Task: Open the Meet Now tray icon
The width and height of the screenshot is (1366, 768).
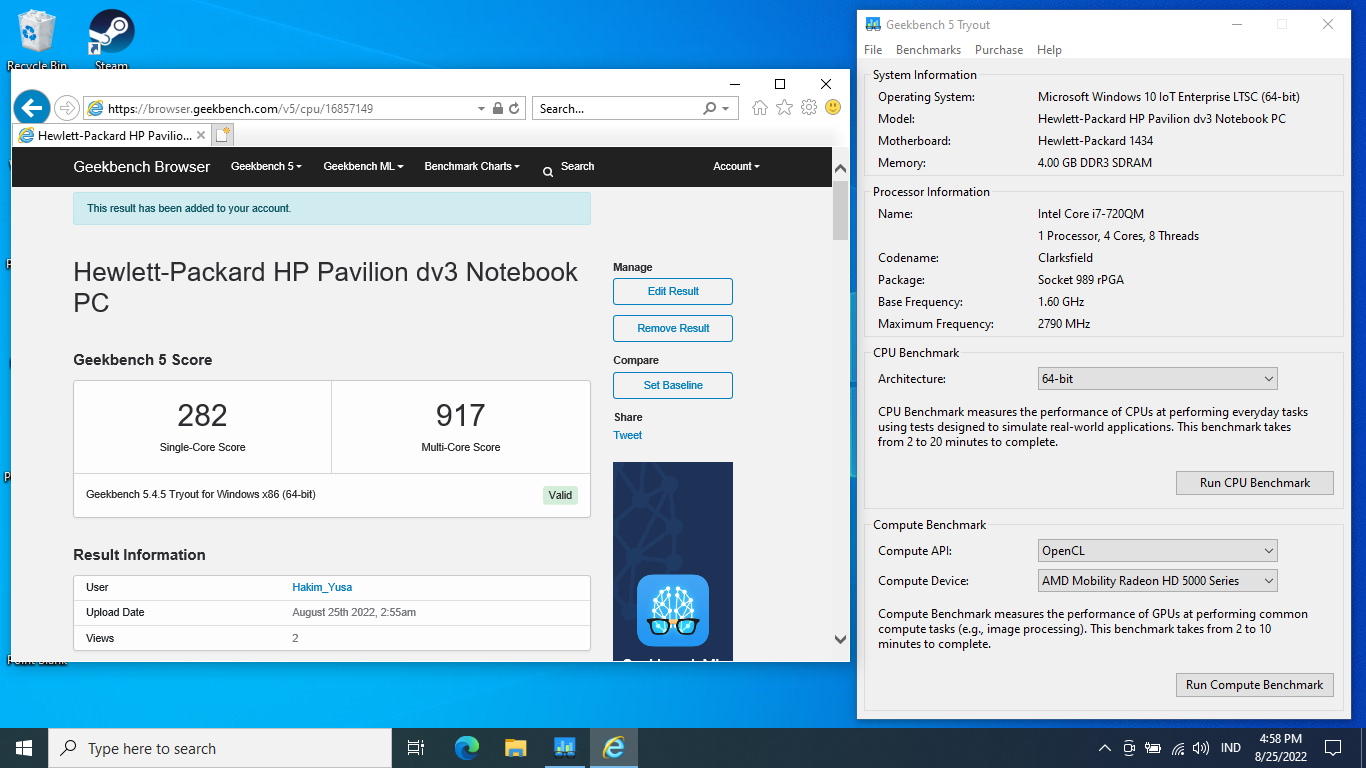Action: coord(1129,748)
